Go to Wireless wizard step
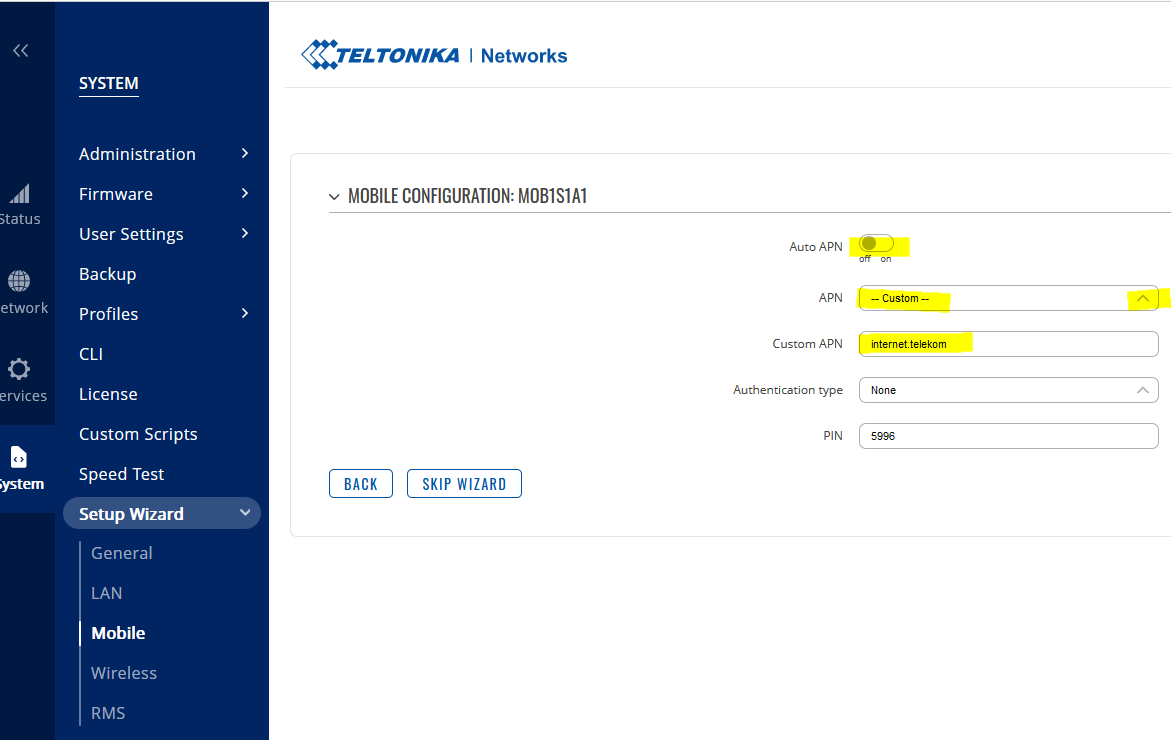This screenshot has height=740, width=1171. [x=124, y=673]
